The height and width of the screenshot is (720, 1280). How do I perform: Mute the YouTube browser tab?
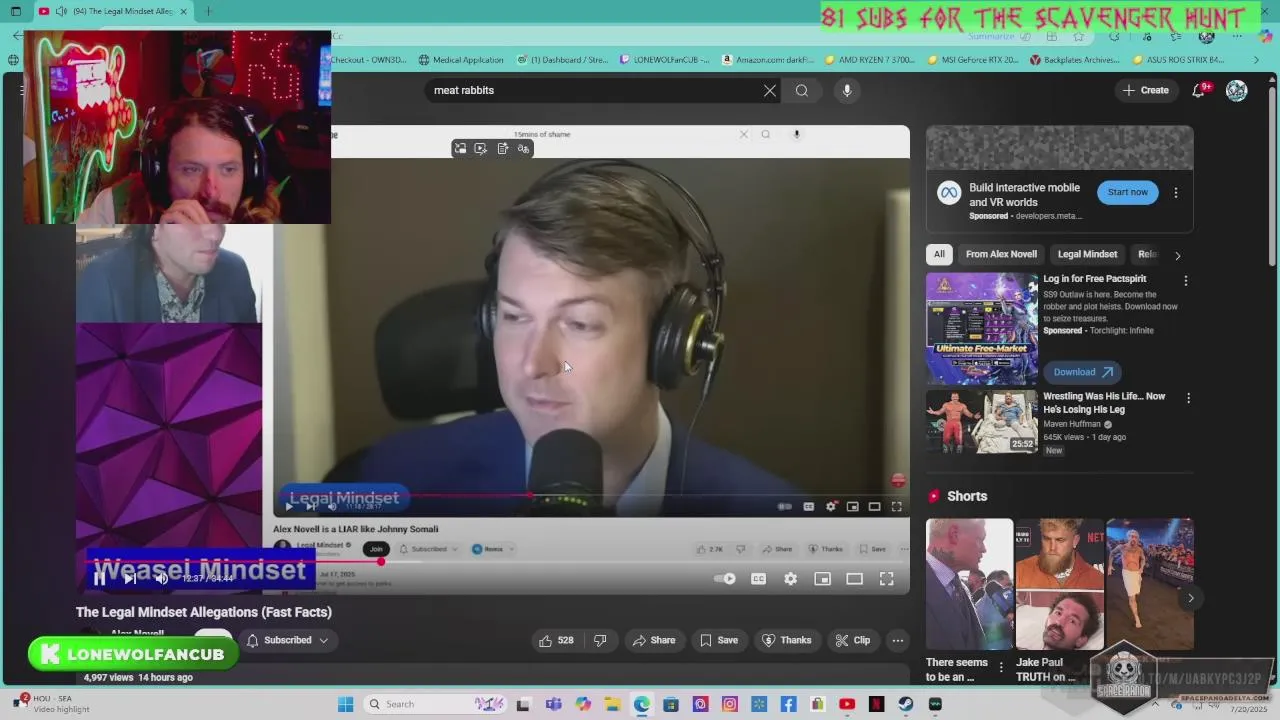61,11
